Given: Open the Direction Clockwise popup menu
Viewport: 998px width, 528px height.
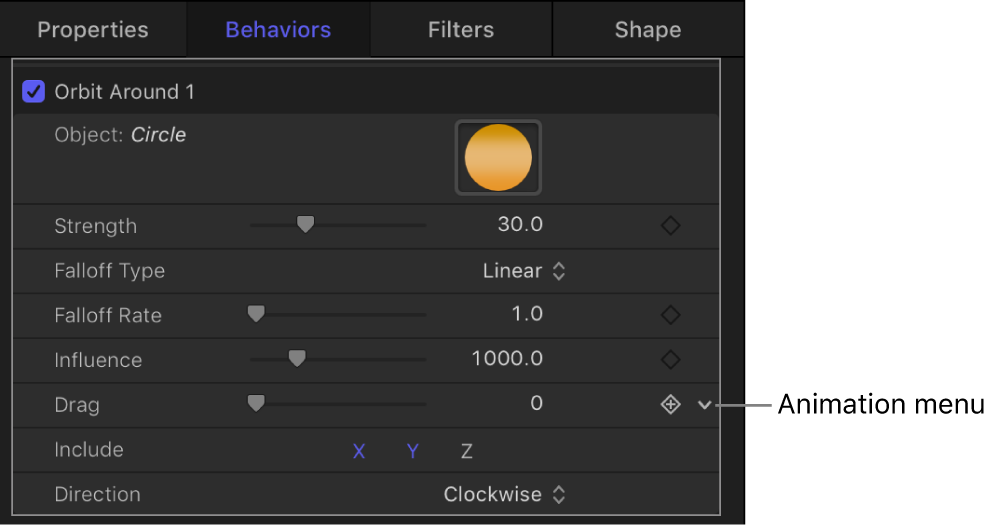Looking at the screenshot, I should point(505,494).
